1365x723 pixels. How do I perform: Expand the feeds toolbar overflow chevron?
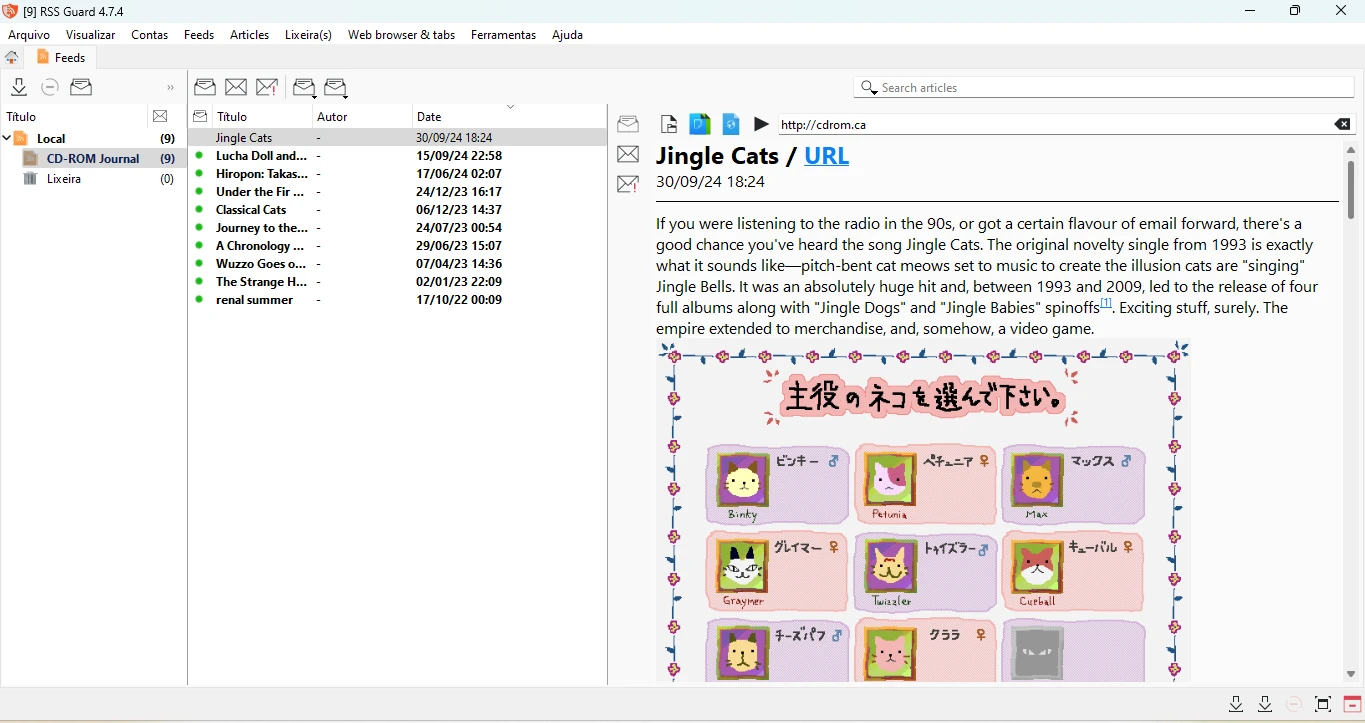click(x=171, y=88)
